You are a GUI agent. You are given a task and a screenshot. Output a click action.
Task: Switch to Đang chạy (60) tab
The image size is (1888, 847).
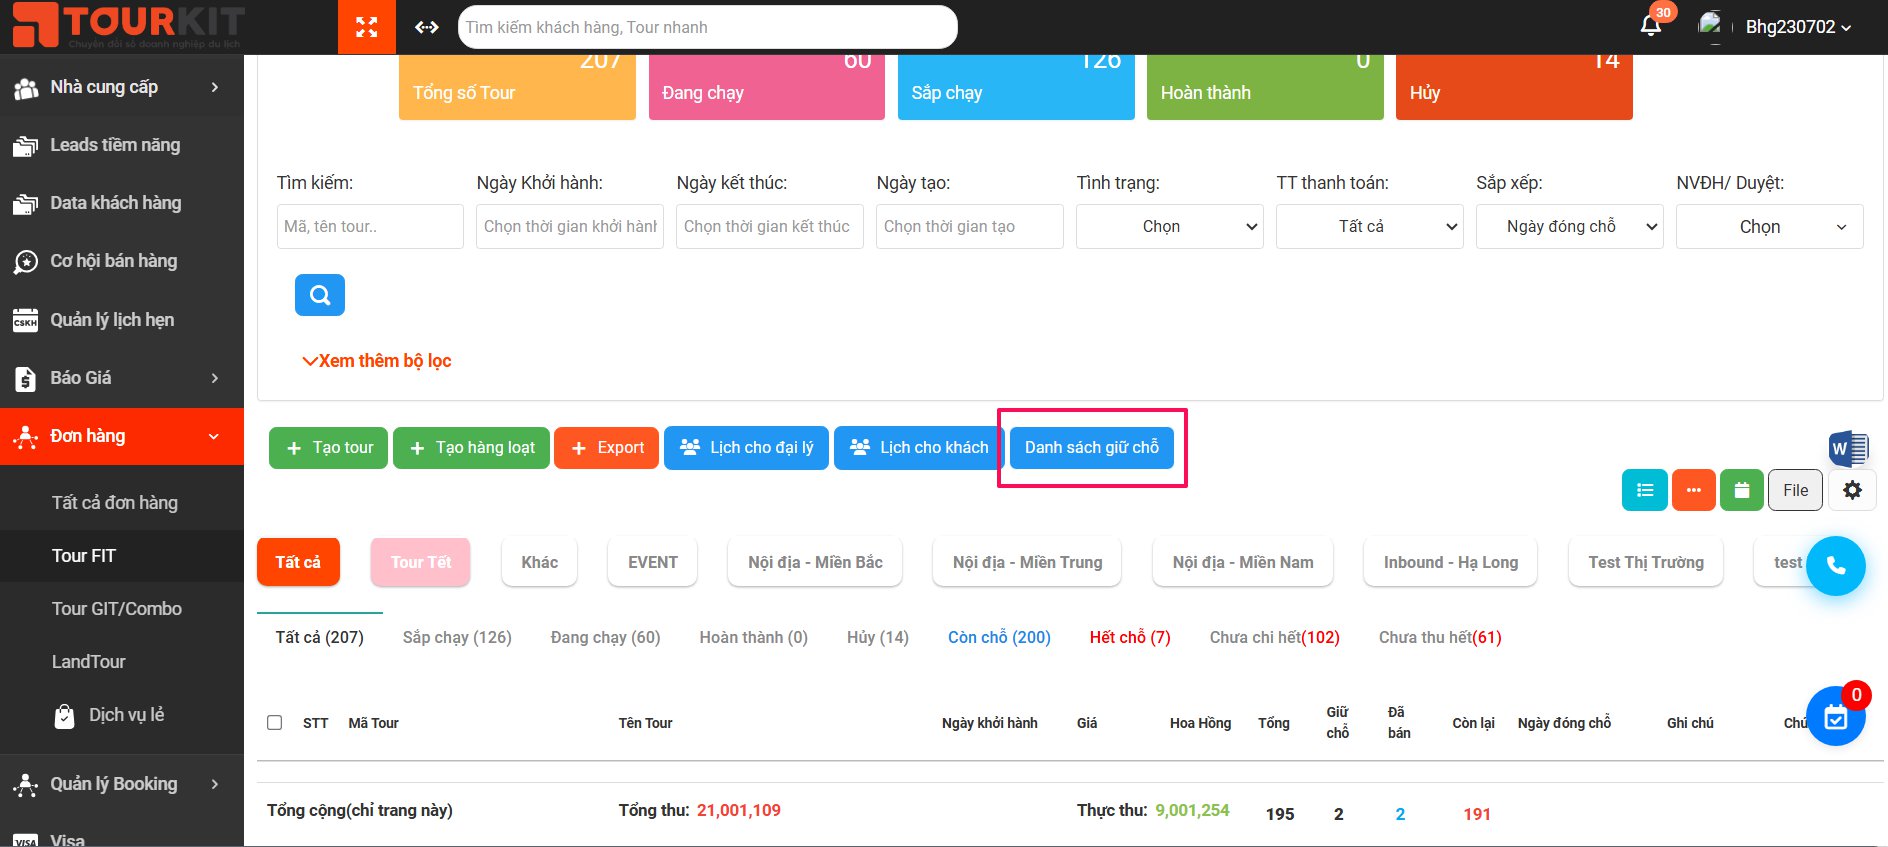tap(605, 637)
